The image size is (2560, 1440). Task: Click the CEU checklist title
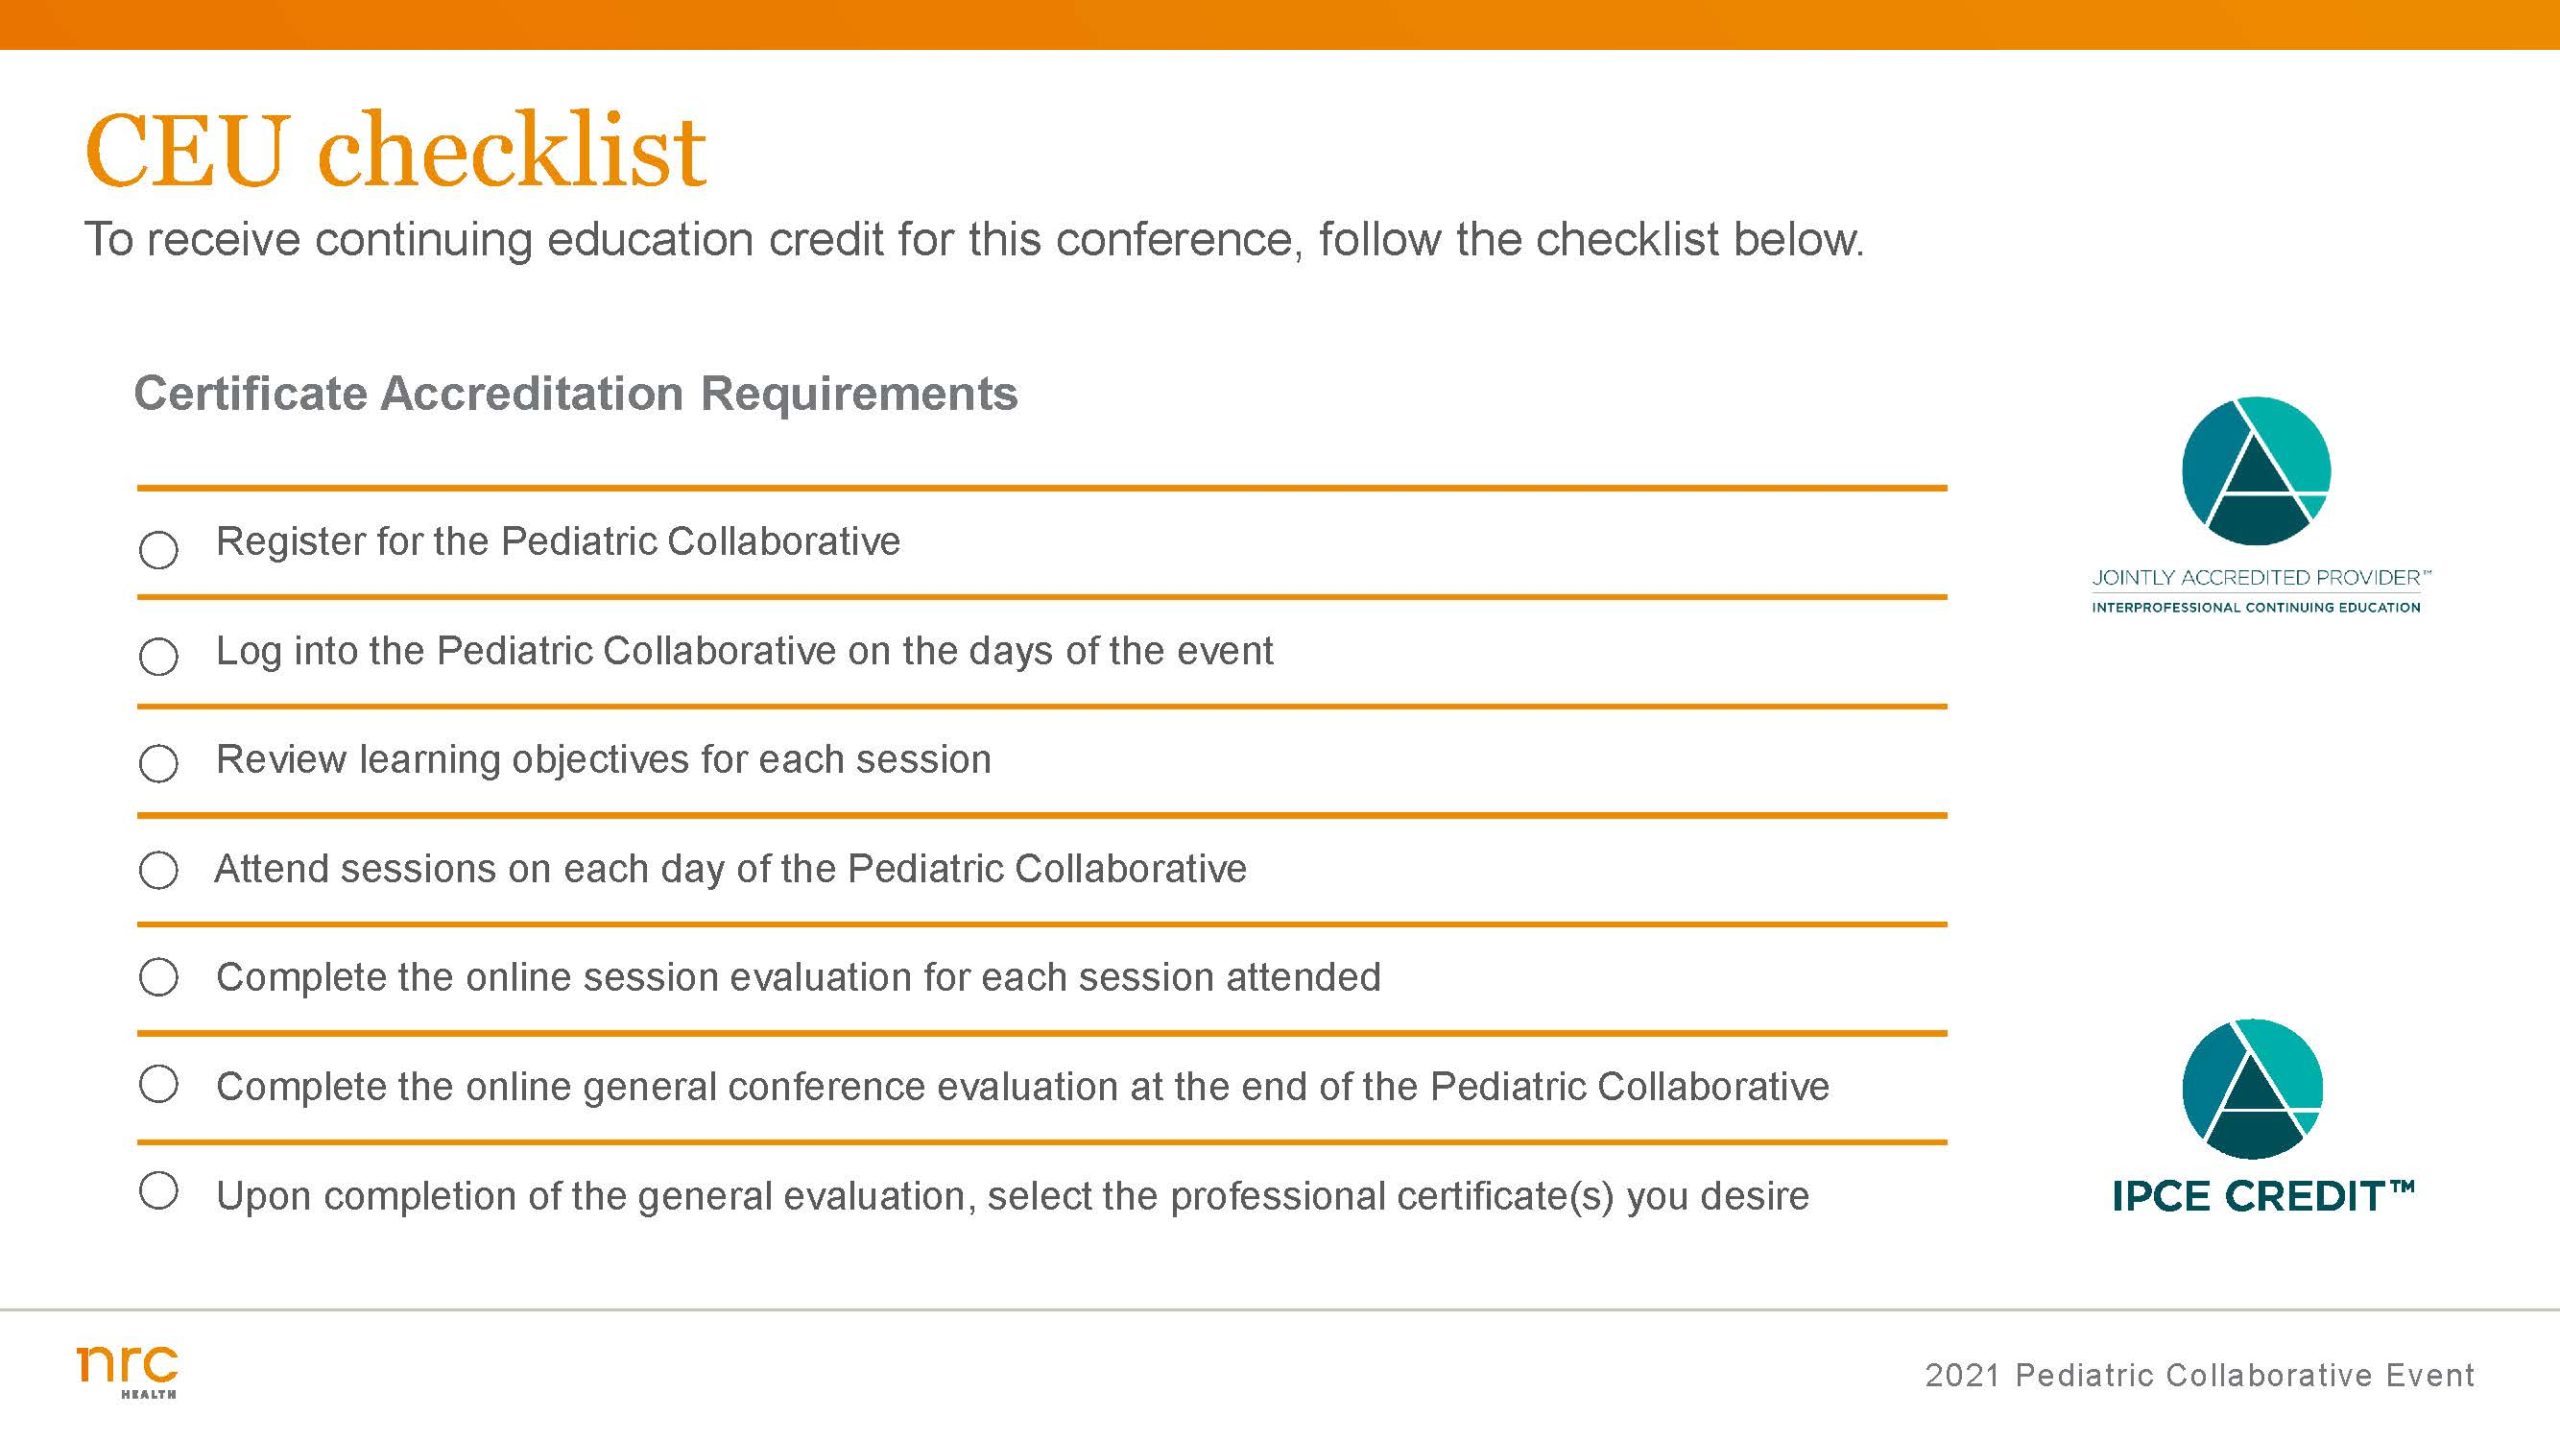click(x=396, y=151)
